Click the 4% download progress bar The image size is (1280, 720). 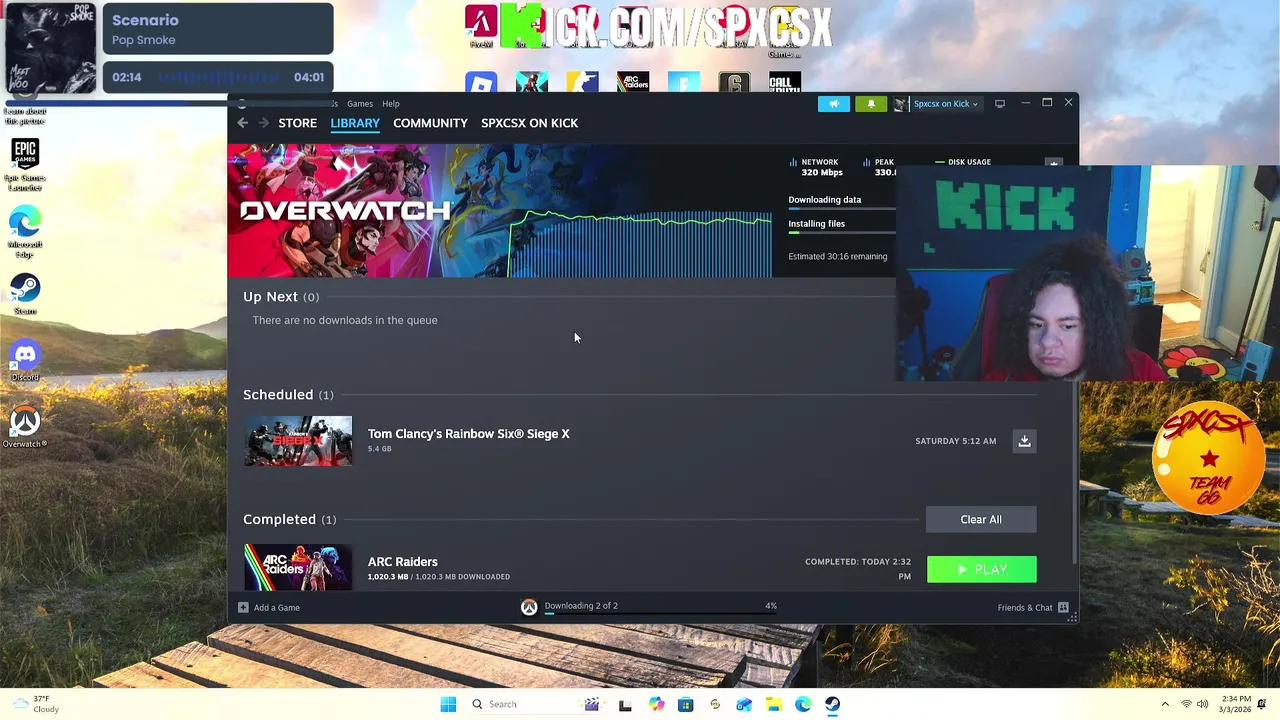(660, 613)
